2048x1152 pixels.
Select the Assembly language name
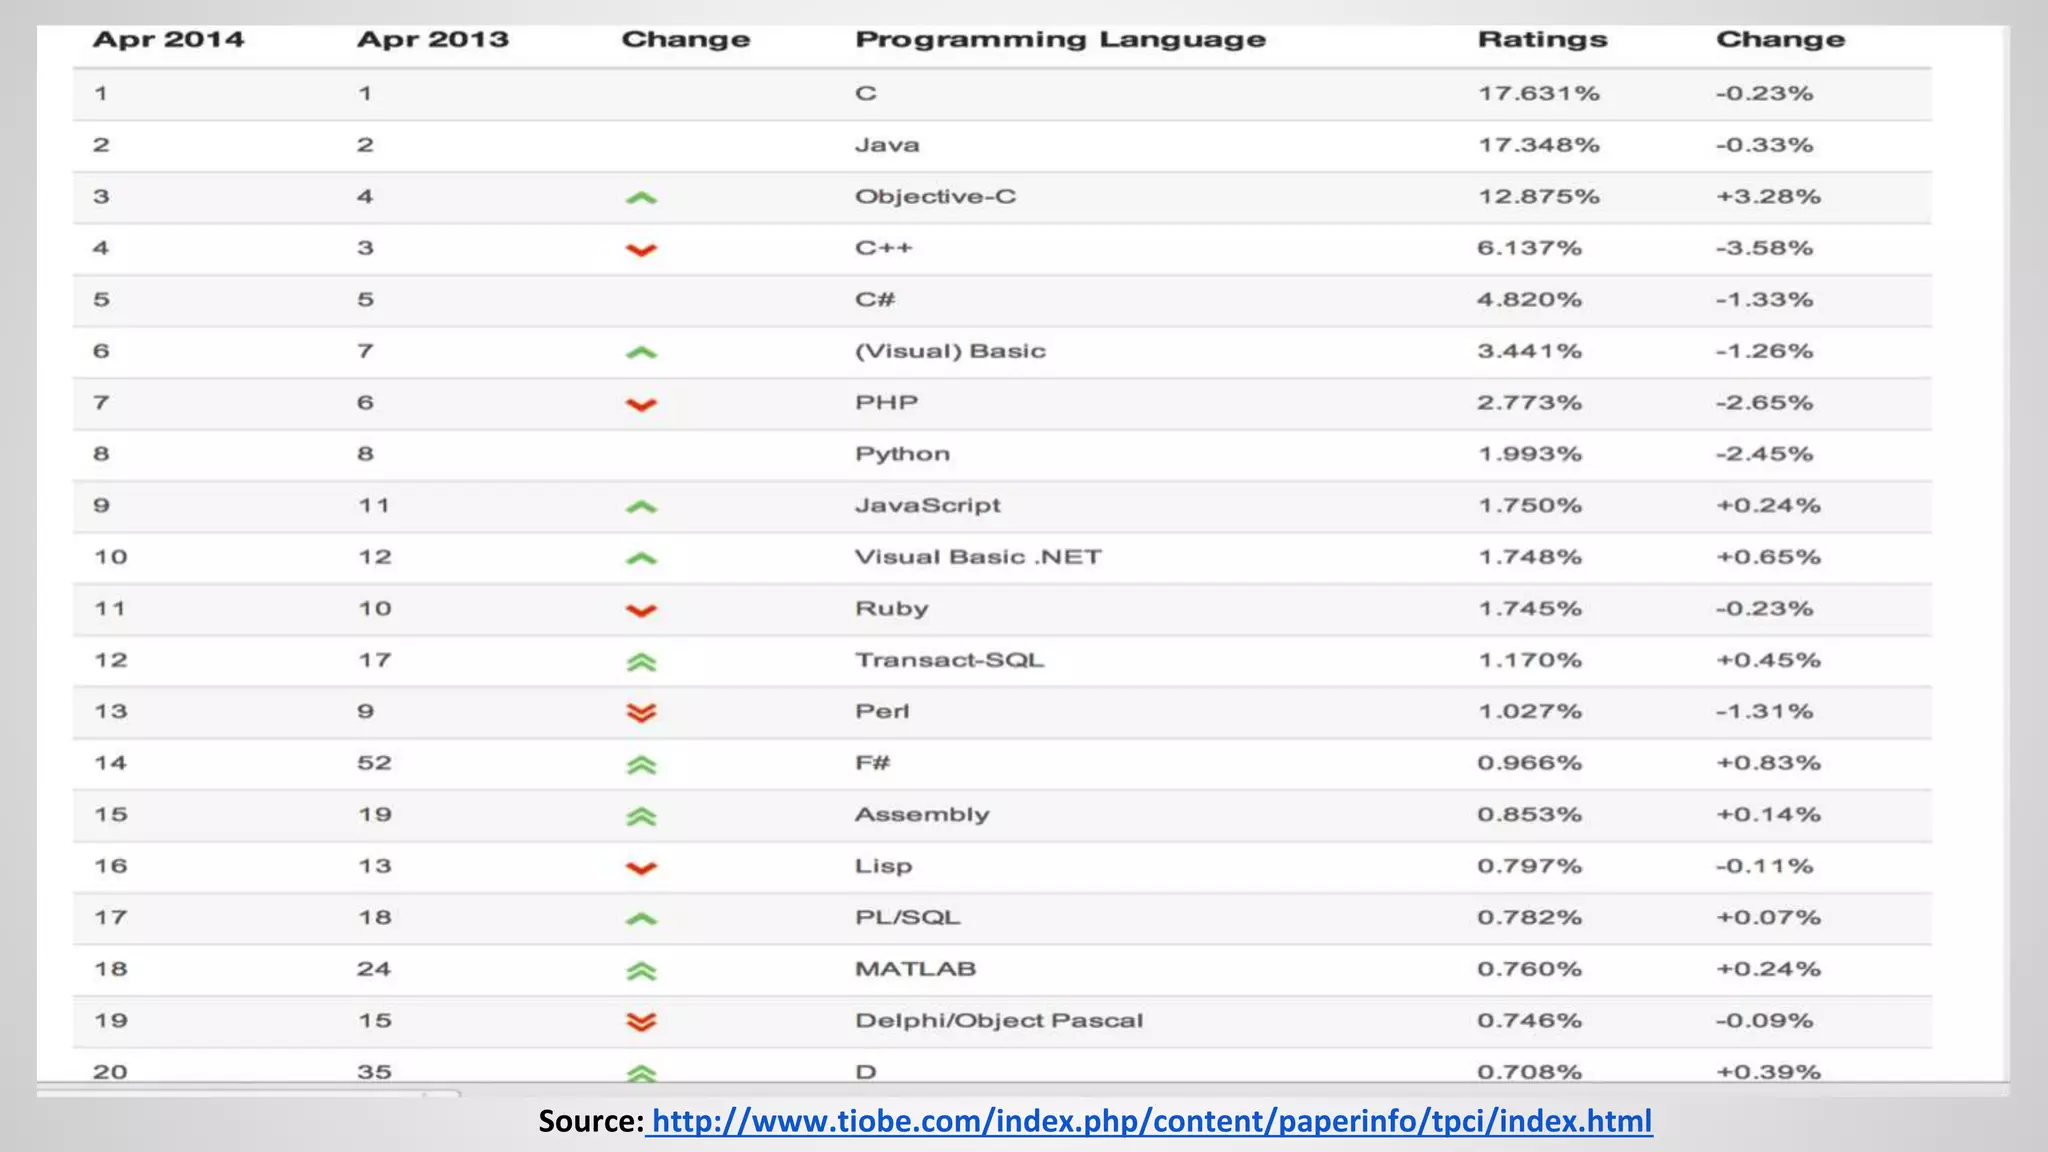922,815
